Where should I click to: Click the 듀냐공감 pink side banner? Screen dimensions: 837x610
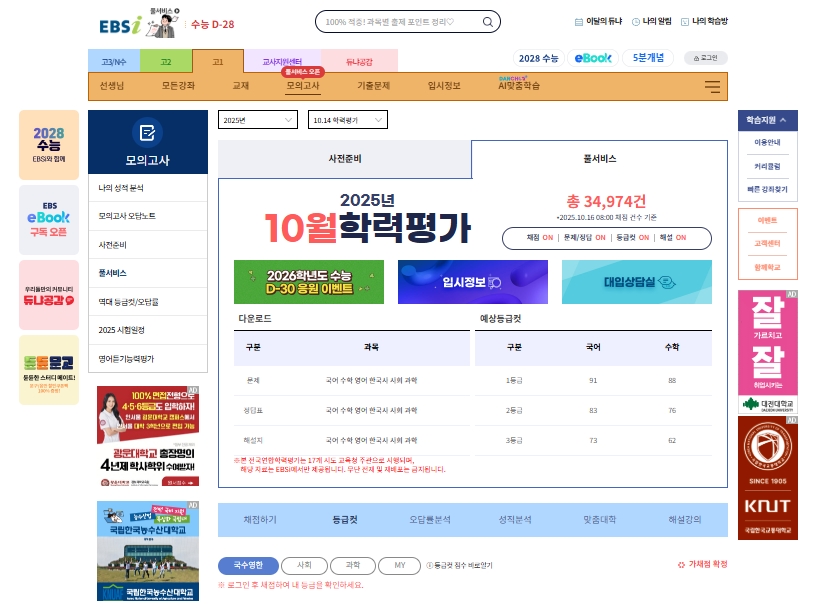49,295
